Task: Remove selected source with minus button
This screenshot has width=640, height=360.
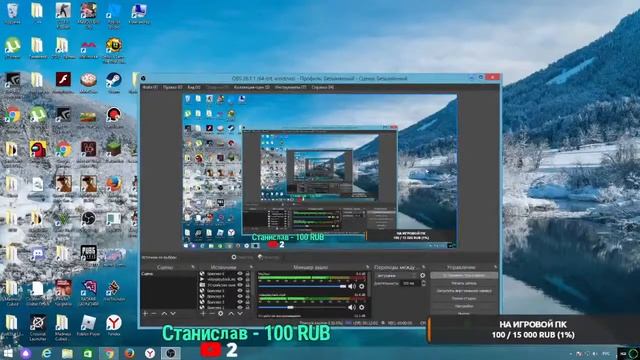Action: (212, 313)
